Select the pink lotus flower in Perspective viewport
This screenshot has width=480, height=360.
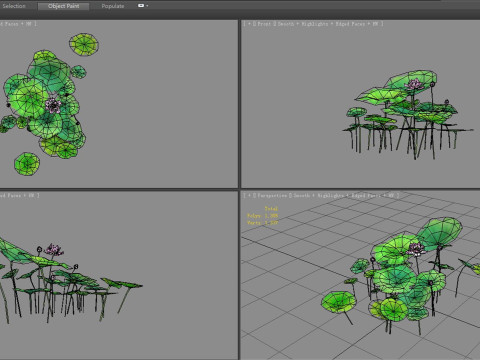pyautogui.click(x=416, y=249)
